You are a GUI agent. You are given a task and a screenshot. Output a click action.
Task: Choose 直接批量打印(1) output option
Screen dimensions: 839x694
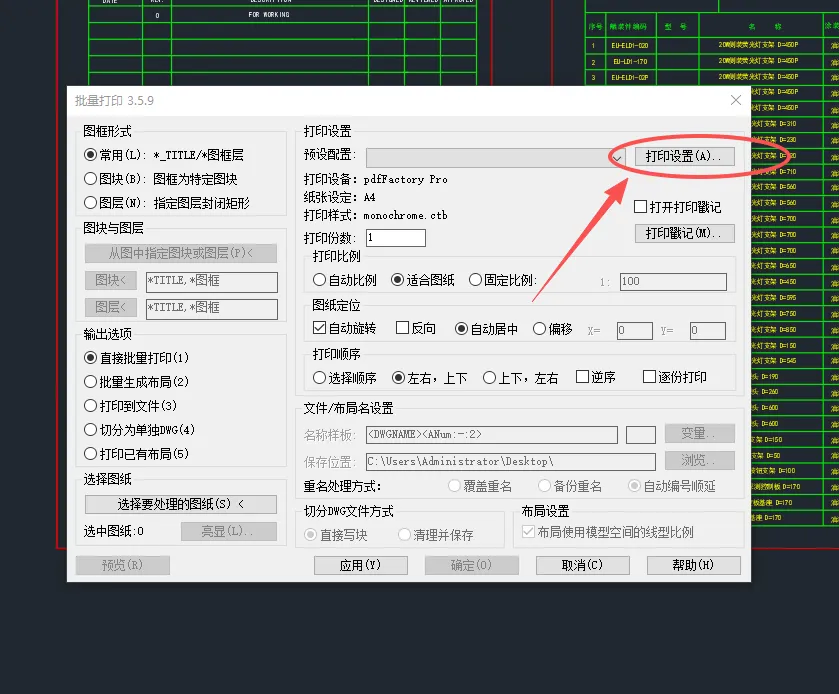pyautogui.click(x=90, y=357)
